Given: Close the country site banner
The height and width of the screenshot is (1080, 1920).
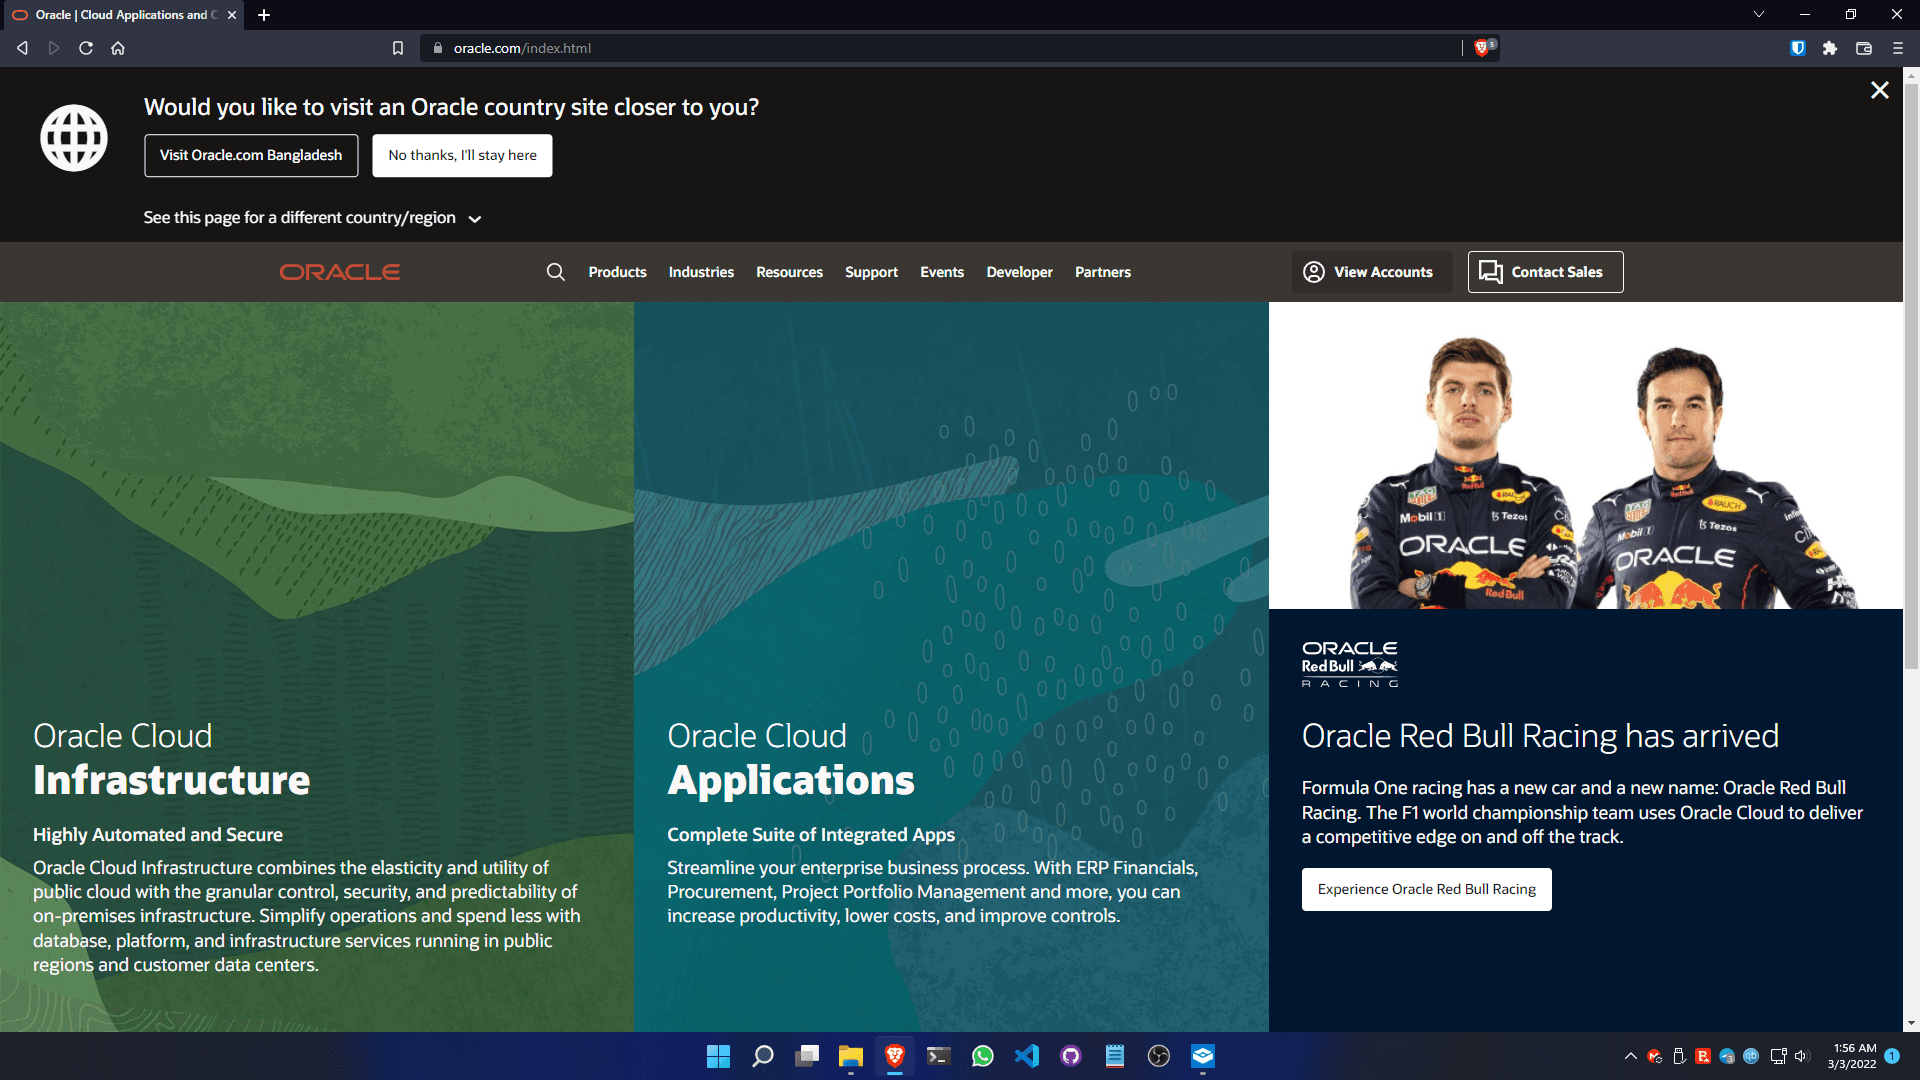Looking at the screenshot, I should click(x=1880, y=90).
